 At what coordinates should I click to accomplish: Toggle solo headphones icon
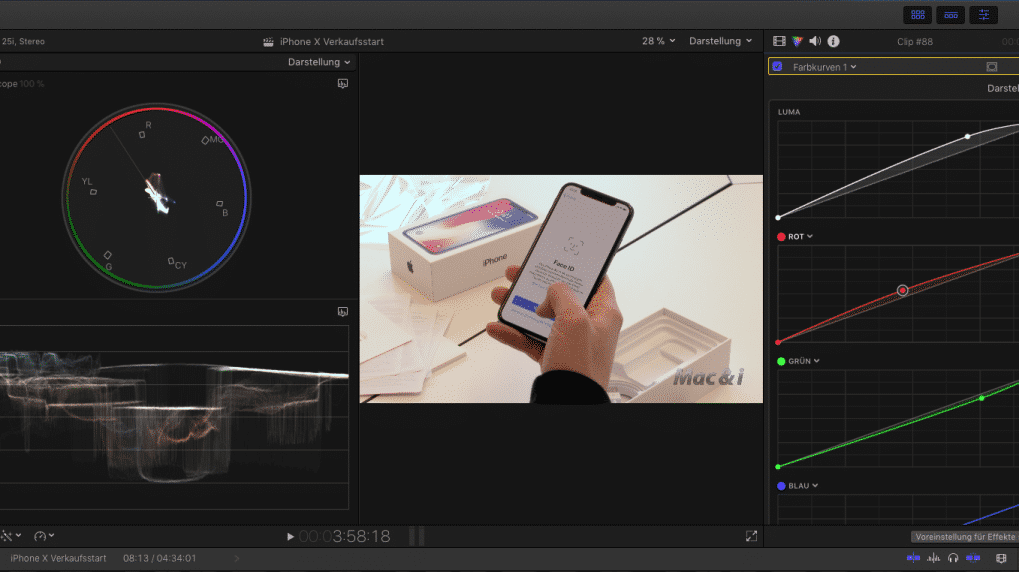coord(953,558)
